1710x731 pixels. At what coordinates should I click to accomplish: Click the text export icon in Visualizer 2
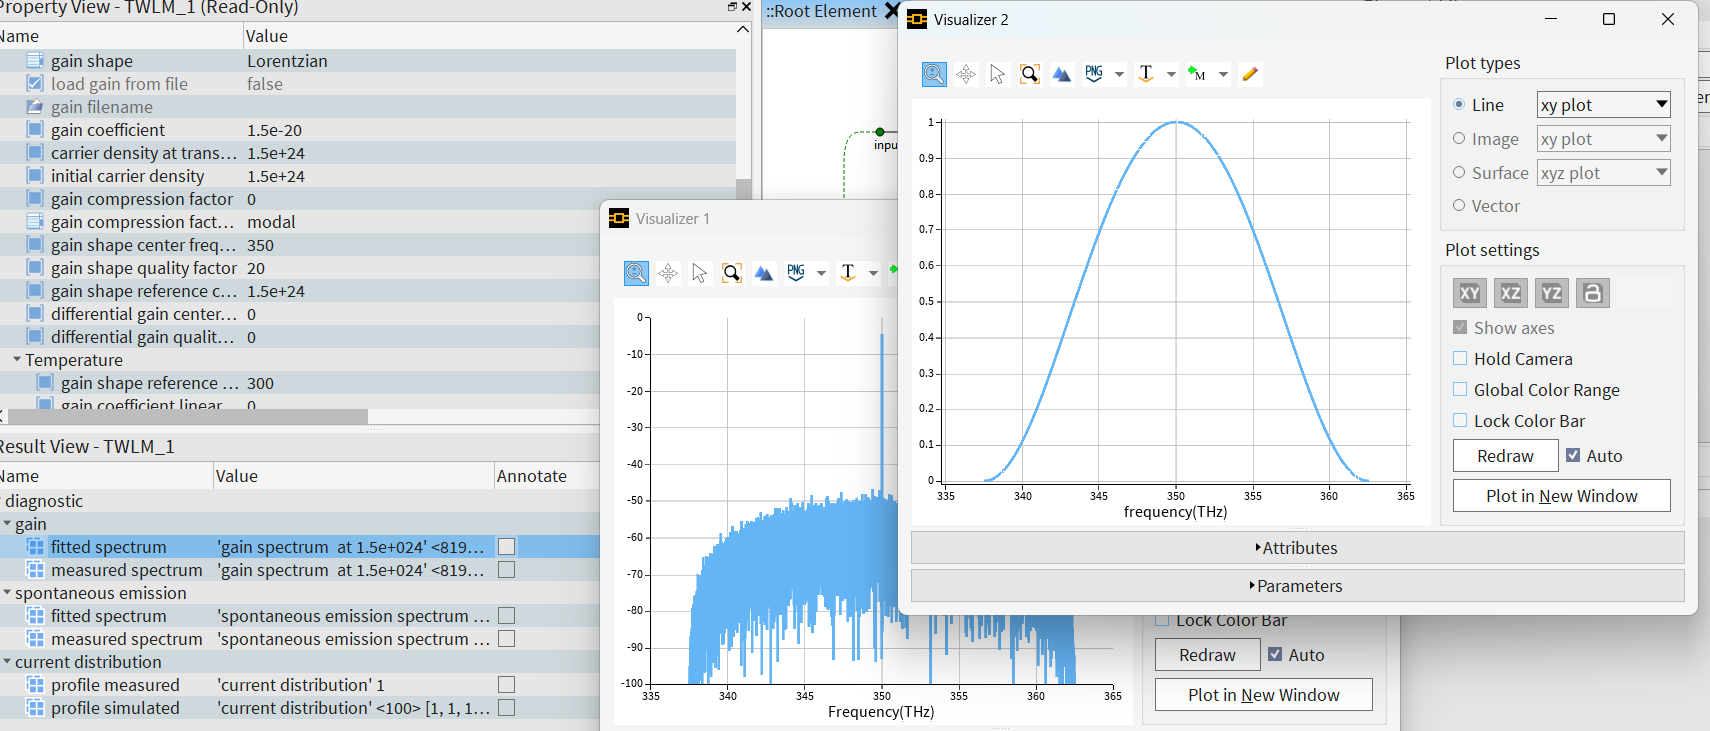tap(1146, 74)
